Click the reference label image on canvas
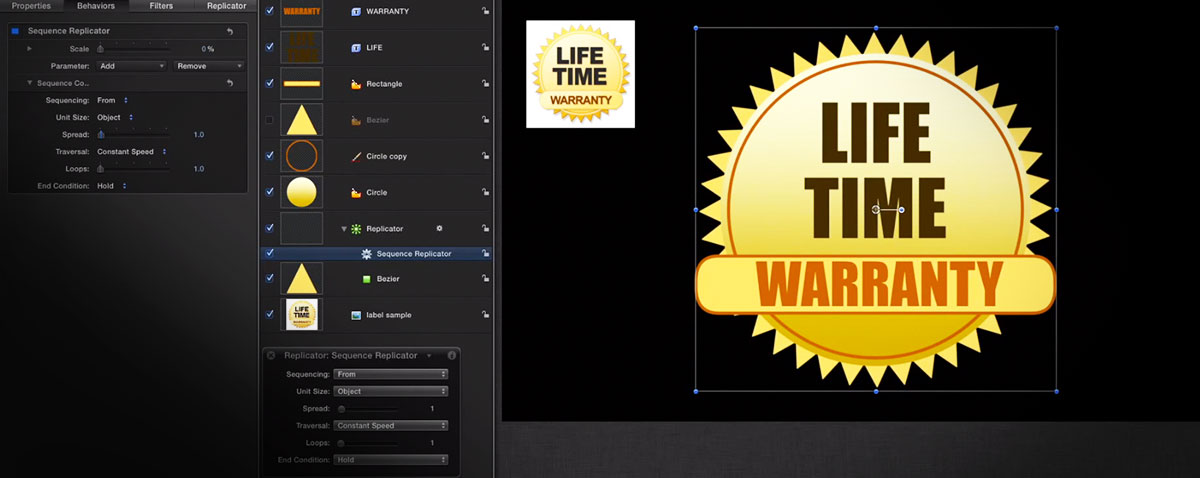The width and height of the screenshot is (1200, 478). [x=580, y=74]
